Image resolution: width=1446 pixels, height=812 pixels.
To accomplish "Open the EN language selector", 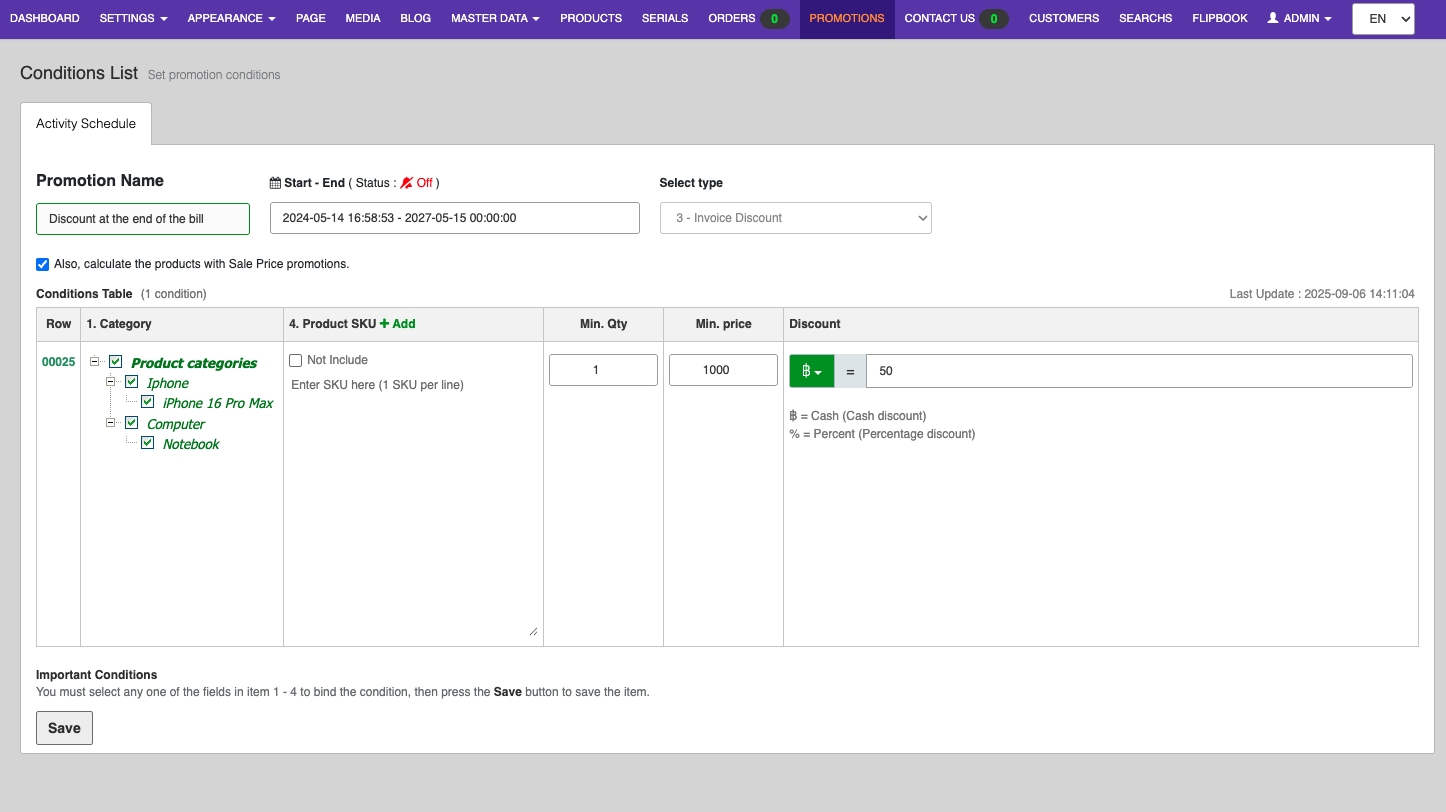I will [x=1383, y=19].
